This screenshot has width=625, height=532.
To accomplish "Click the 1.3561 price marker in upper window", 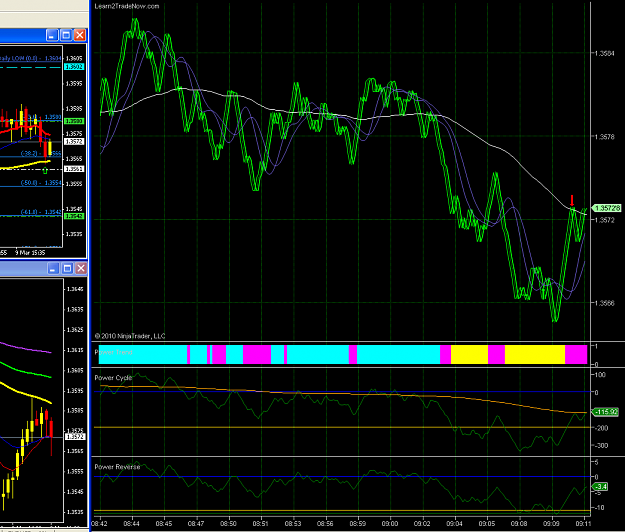I will click(74, 169).
